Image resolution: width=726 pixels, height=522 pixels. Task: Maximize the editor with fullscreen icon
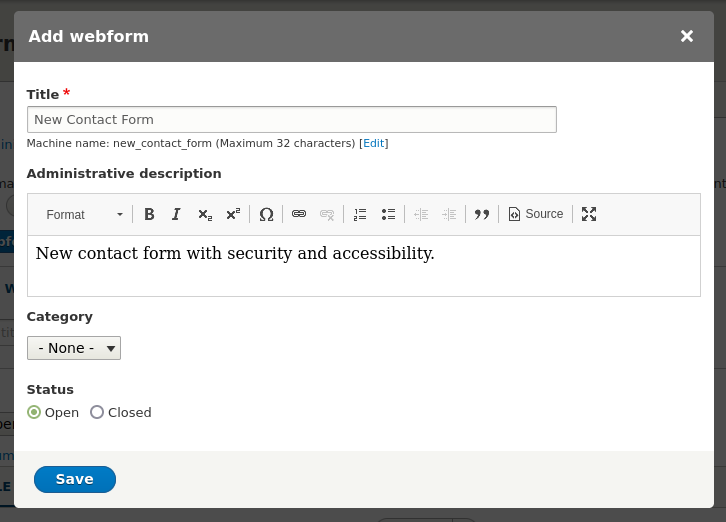coord(589,214)
